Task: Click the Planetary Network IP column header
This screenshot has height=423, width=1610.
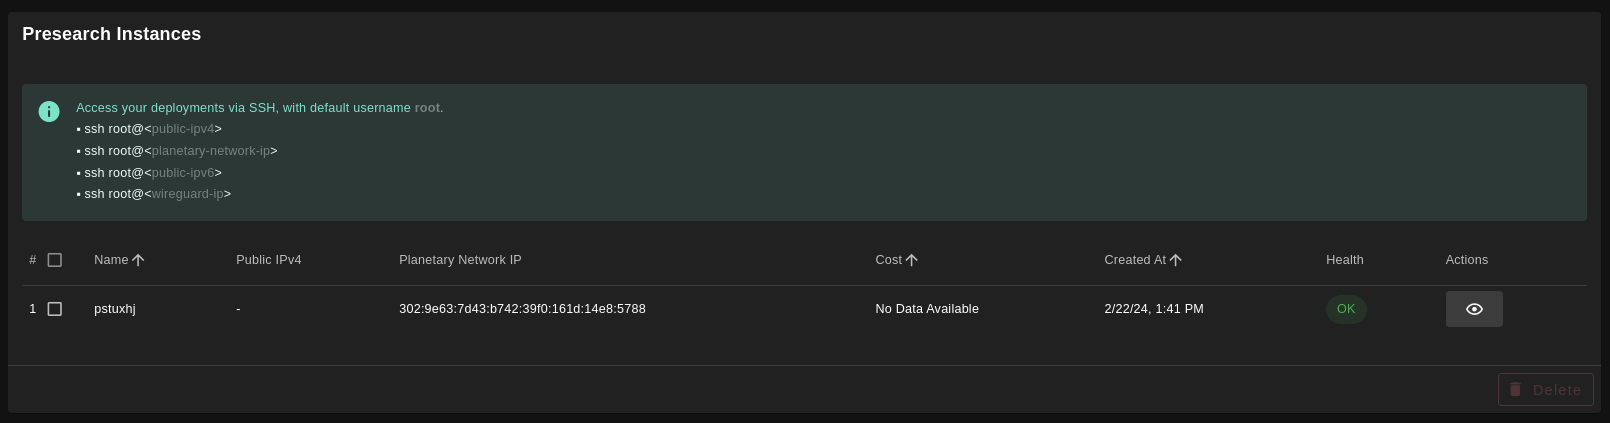Action: coord(460,260)
